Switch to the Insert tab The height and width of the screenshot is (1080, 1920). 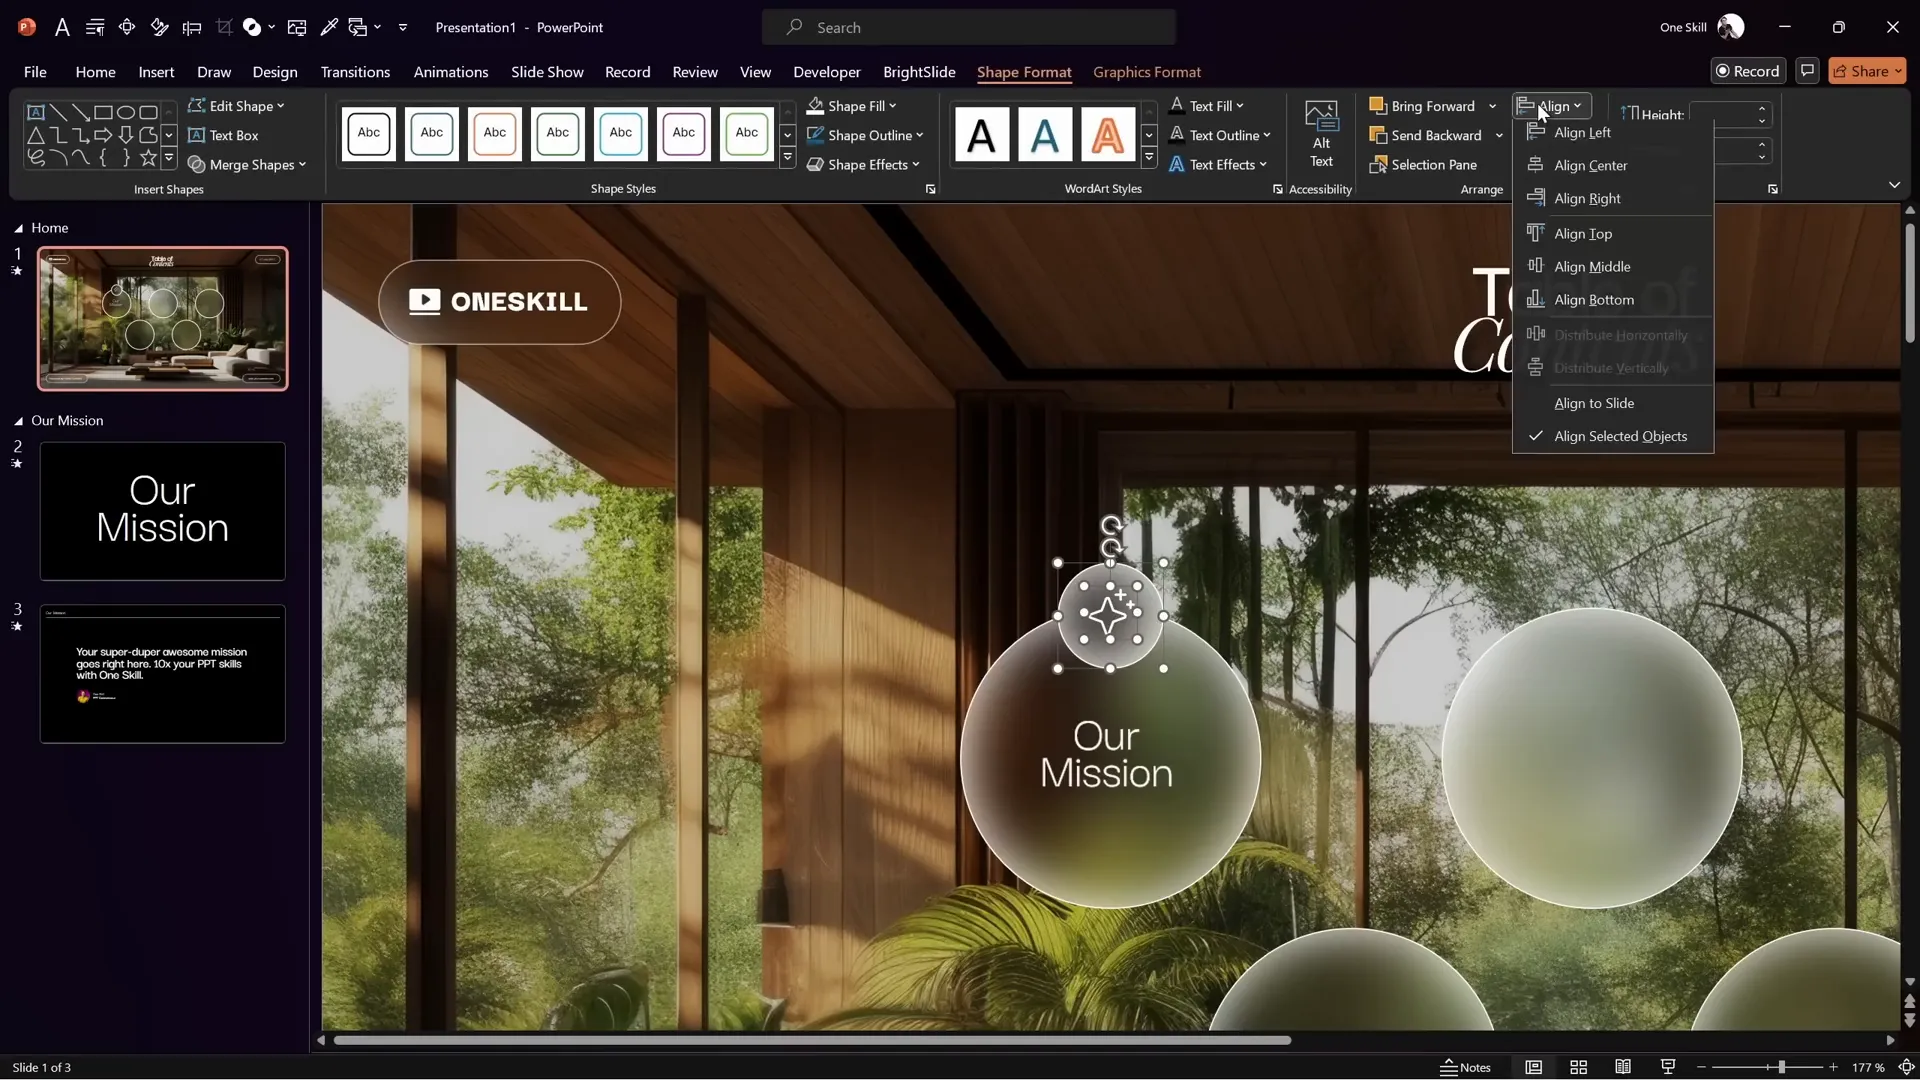[x=156, y=72]
